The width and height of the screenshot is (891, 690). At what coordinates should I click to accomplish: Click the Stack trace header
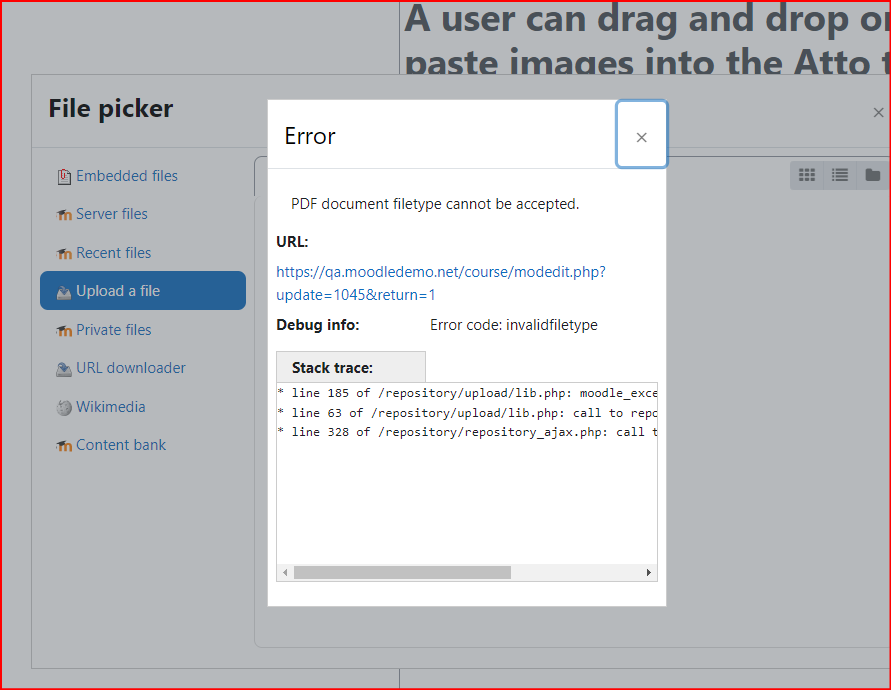(x=351, y=367)
